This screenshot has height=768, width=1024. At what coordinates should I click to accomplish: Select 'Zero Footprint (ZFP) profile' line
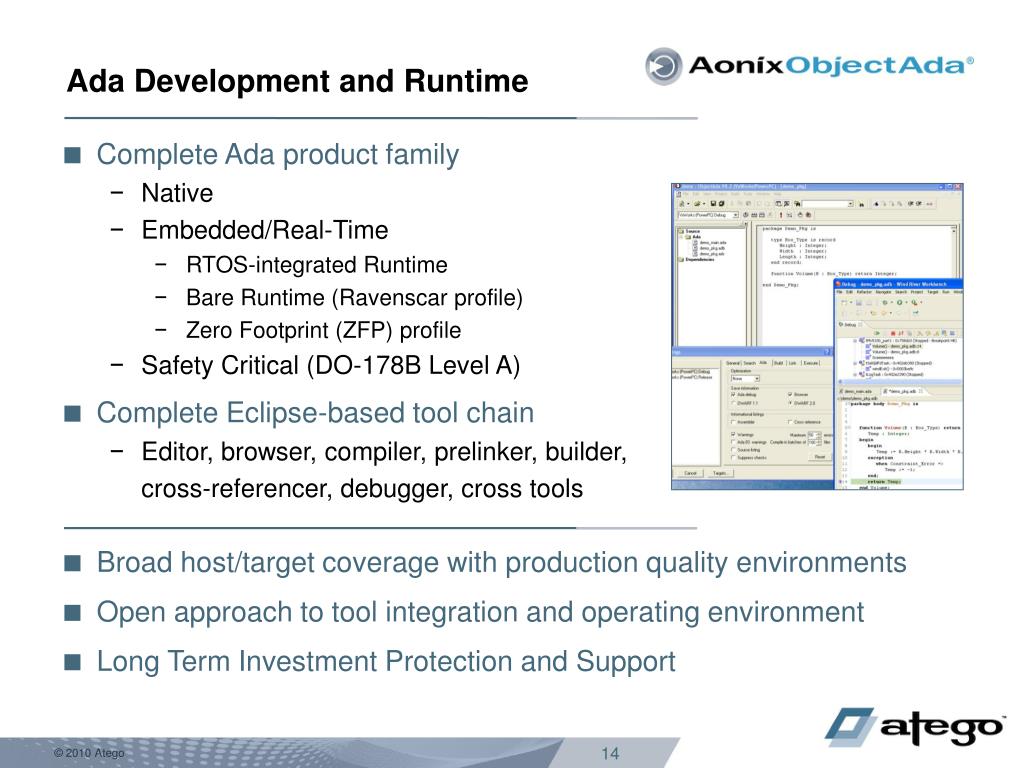323,330
